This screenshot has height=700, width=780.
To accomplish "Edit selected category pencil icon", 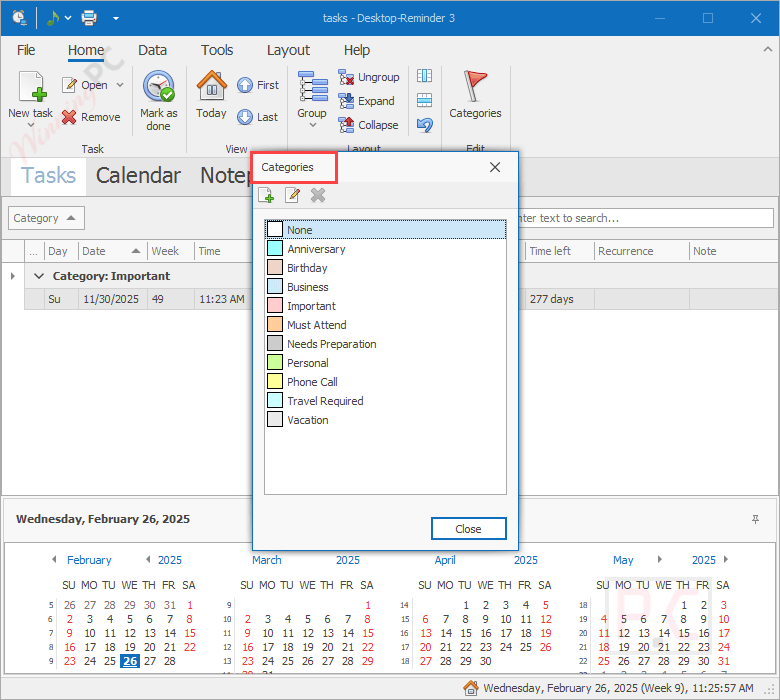I will 292,195.
